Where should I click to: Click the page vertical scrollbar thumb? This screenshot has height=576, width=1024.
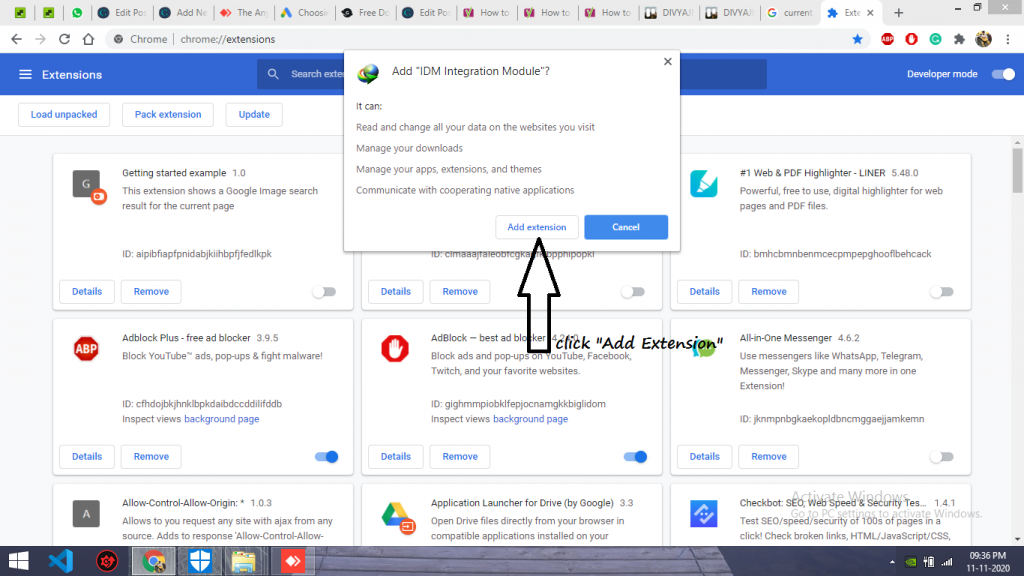(x=1017, y=171)
